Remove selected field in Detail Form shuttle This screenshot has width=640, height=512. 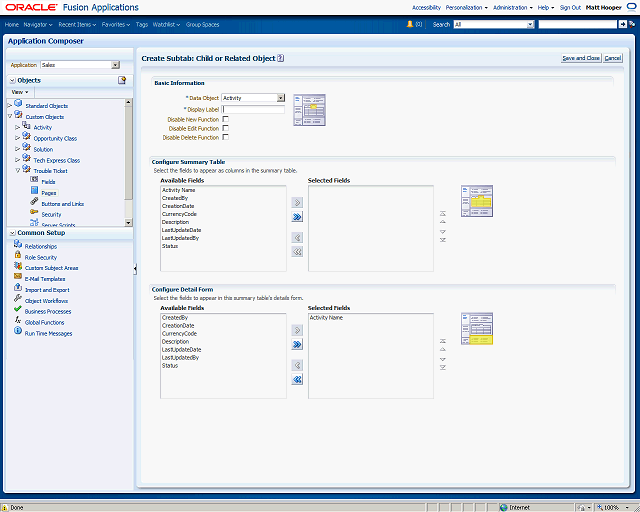[297, 365]
